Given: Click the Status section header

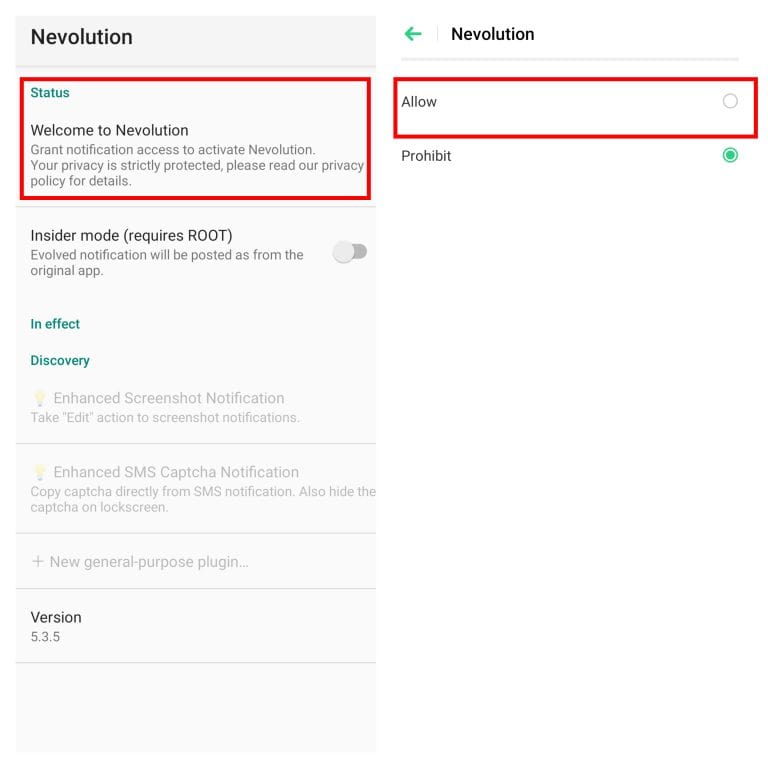Looking at the screenshot, I should (x=50, y=93).
